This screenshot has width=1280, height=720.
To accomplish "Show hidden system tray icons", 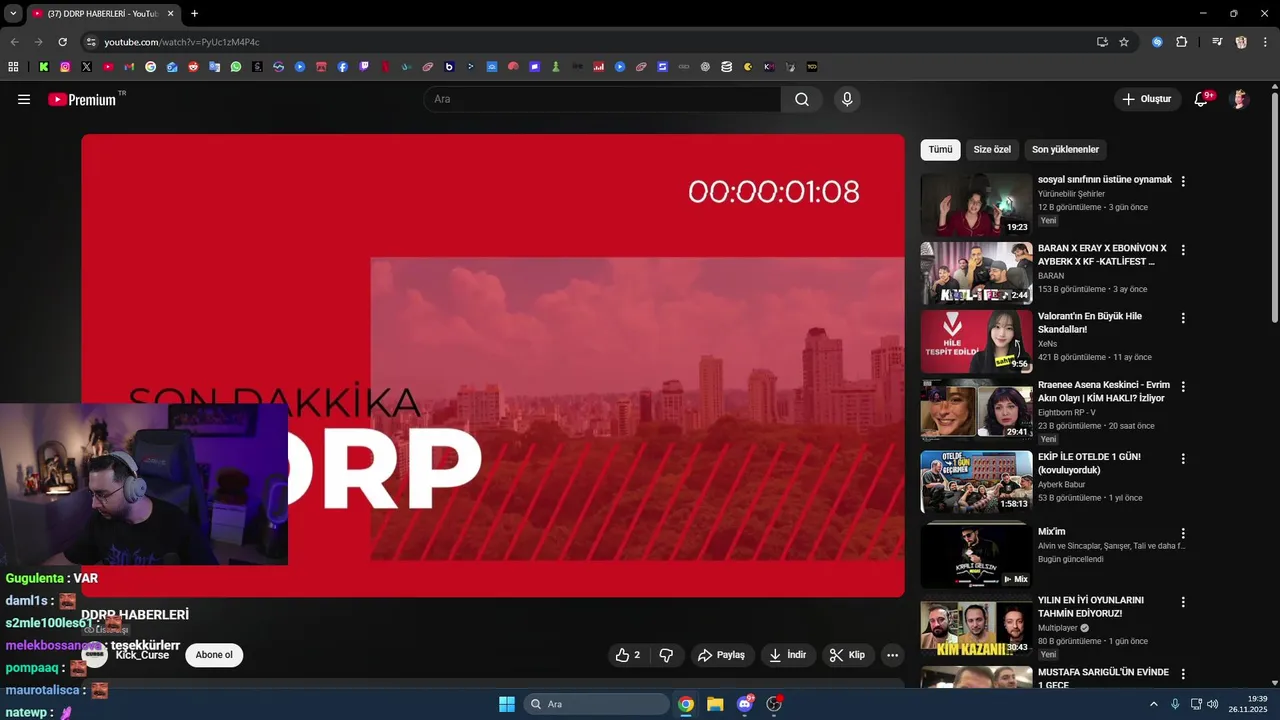I will click(1153, 704).
